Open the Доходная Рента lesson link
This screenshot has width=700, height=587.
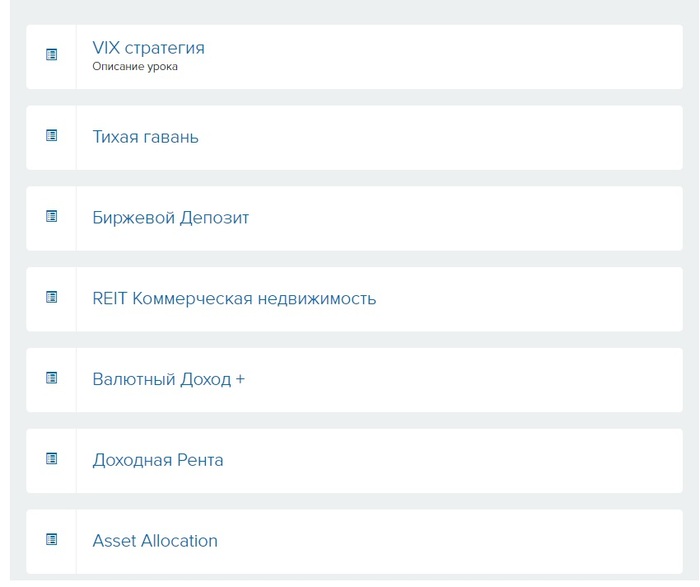coord(158,460)
